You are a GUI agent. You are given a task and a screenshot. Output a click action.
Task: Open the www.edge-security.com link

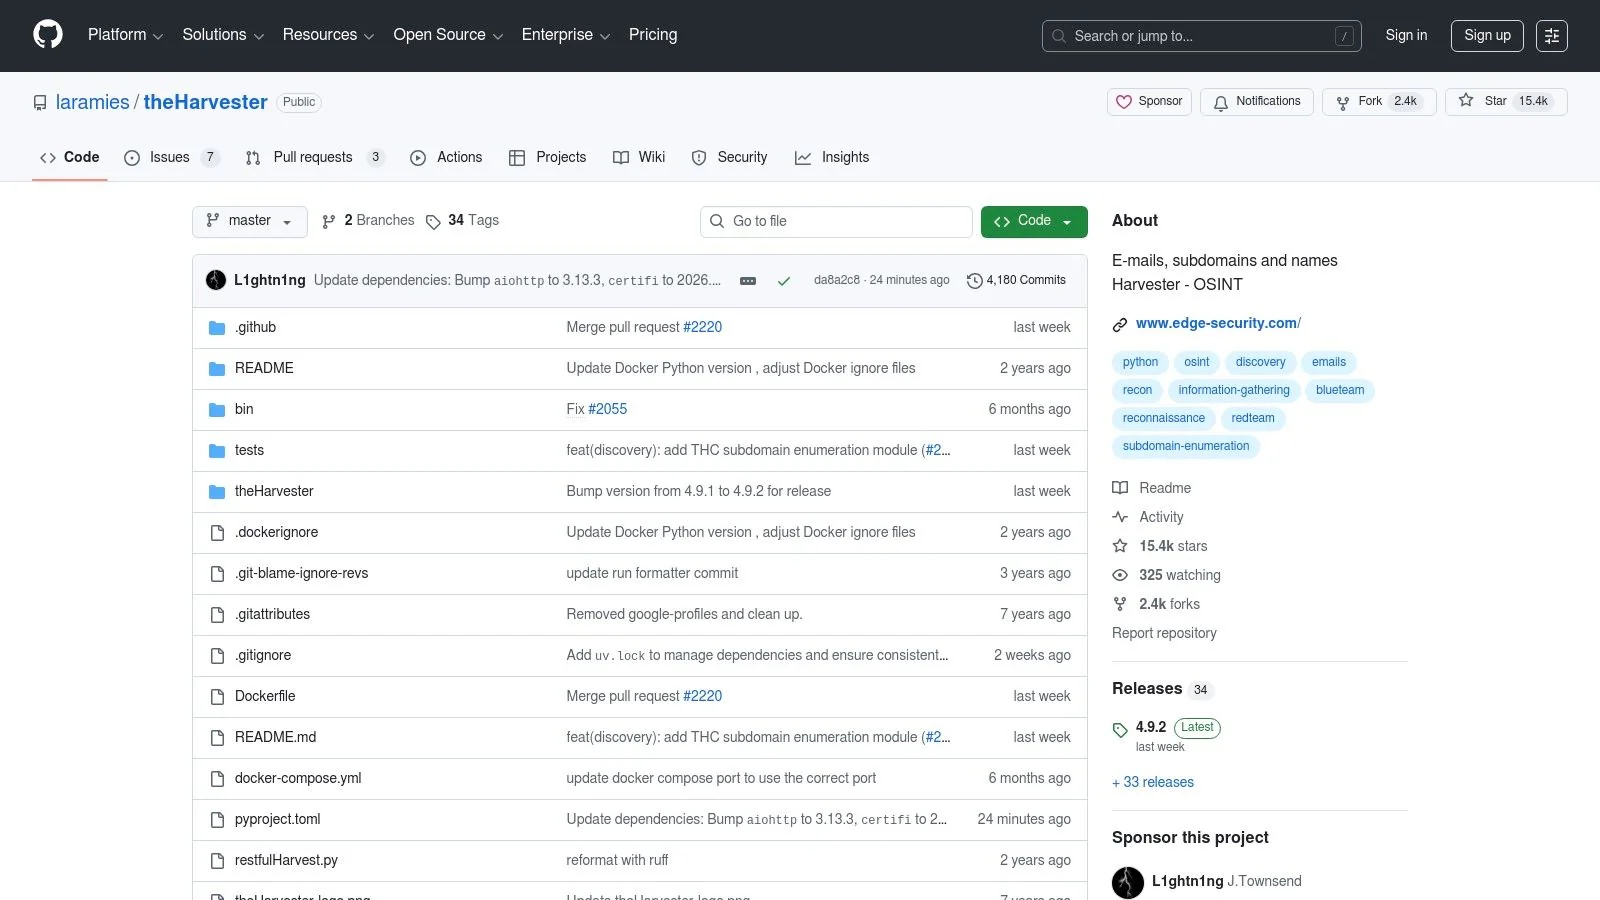(x=1218, y=324)
